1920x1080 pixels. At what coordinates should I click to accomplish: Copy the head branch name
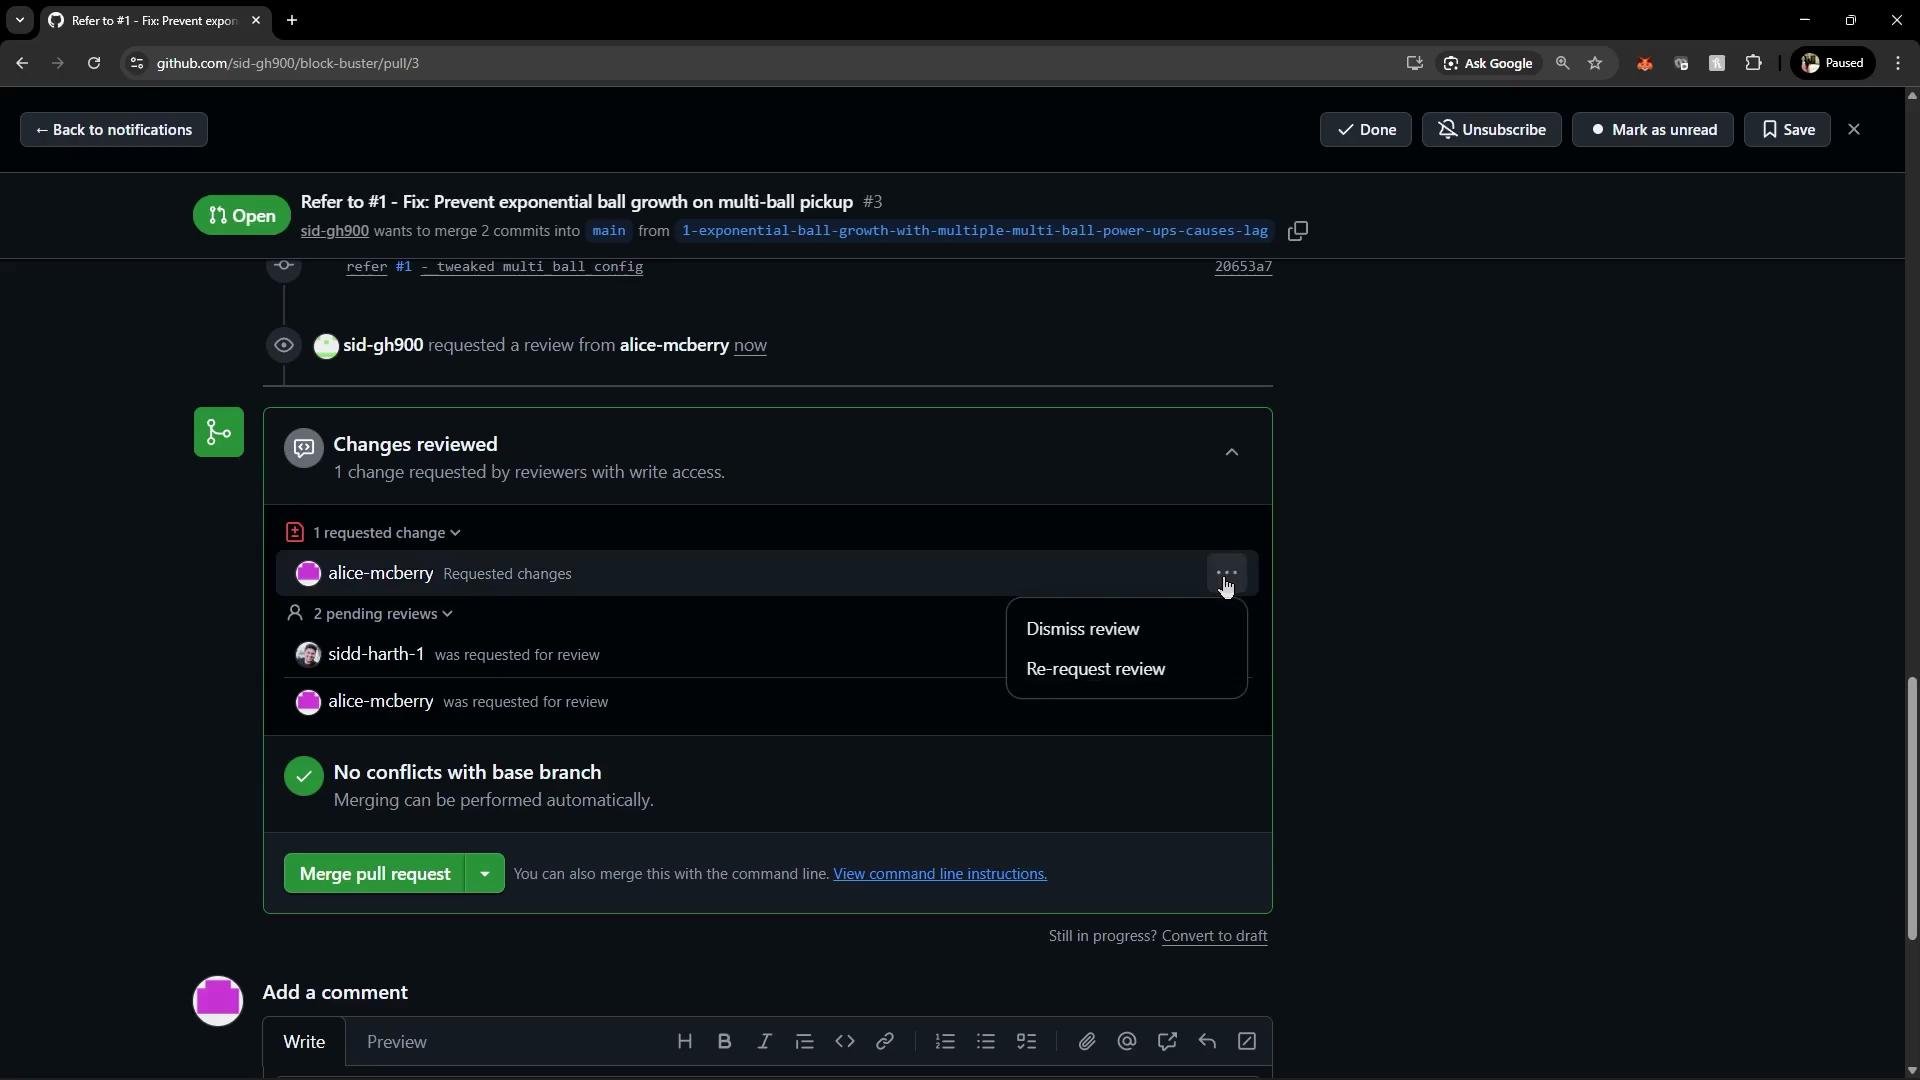(x=1298, y=231)
